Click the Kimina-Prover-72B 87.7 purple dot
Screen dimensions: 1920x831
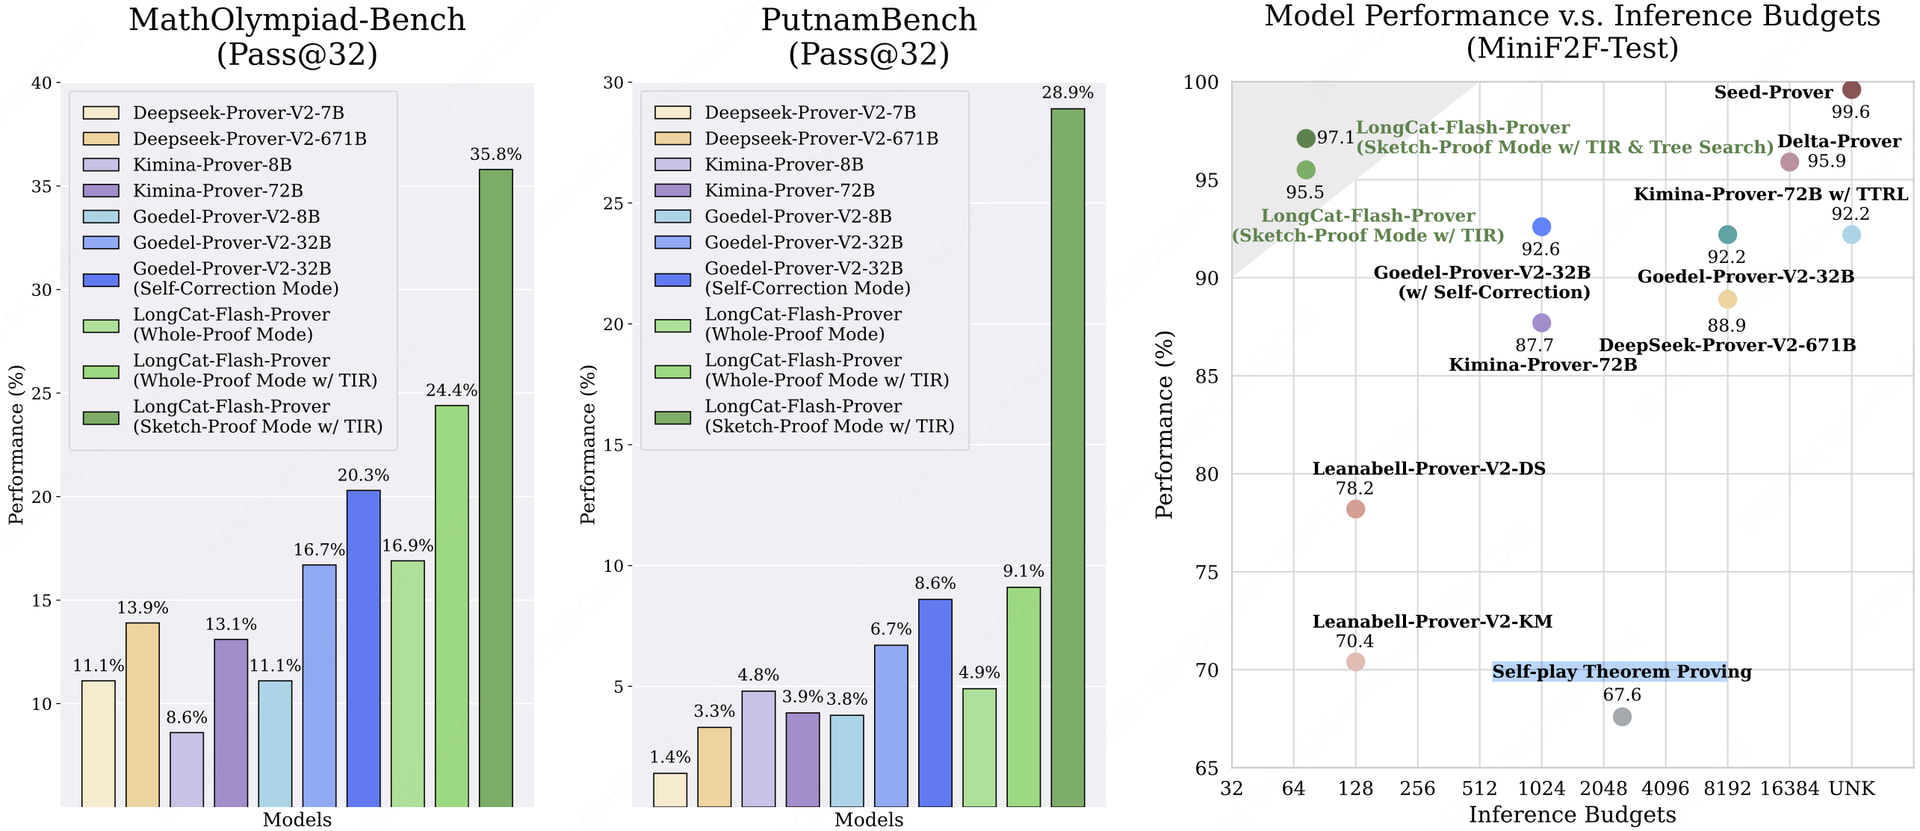[1541, 323]
